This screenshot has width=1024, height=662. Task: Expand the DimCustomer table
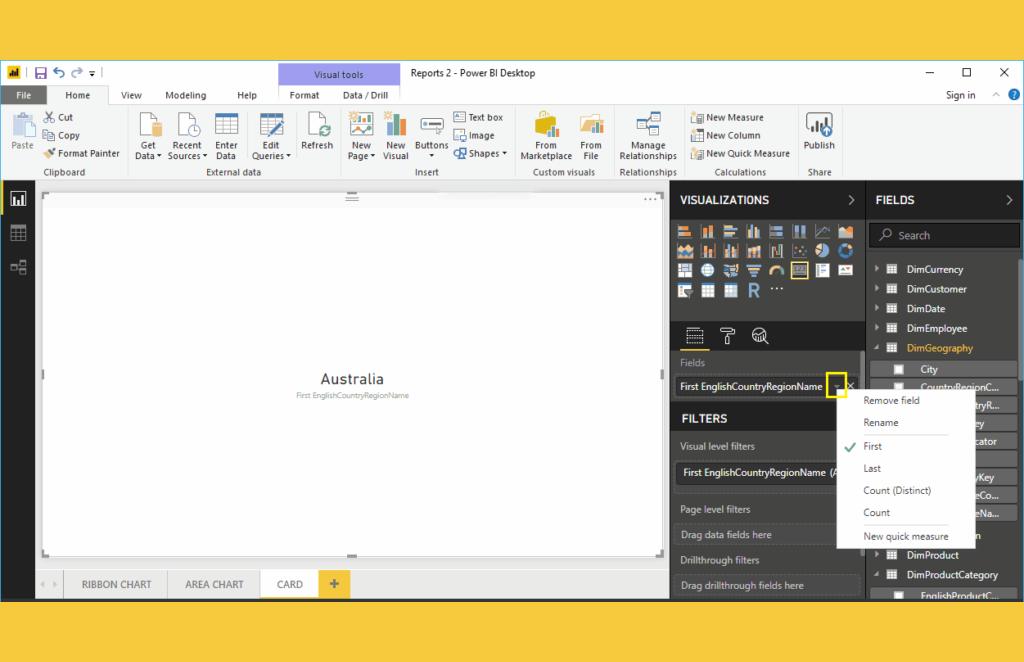[x=876, y=289]
